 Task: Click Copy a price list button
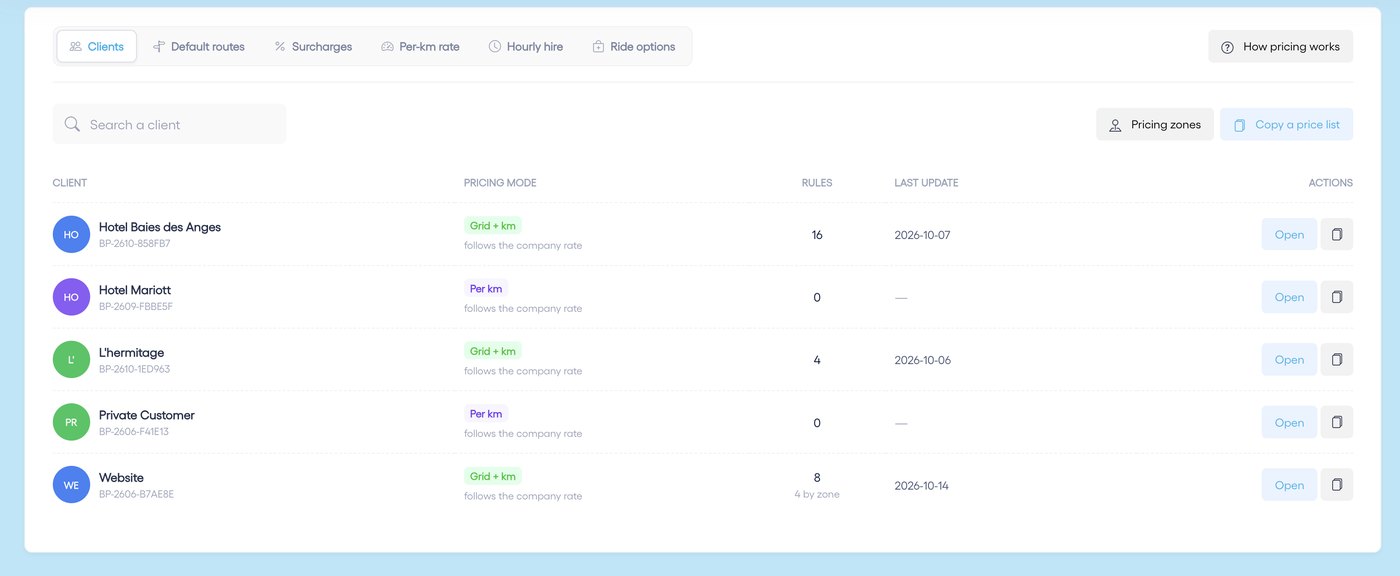pos(1286,125)
